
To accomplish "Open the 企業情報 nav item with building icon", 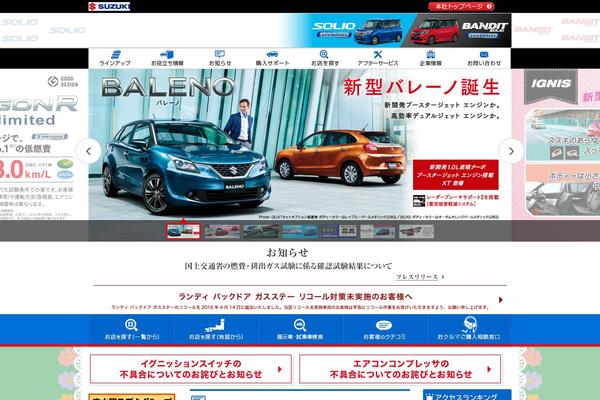I will tap(430, 58).
